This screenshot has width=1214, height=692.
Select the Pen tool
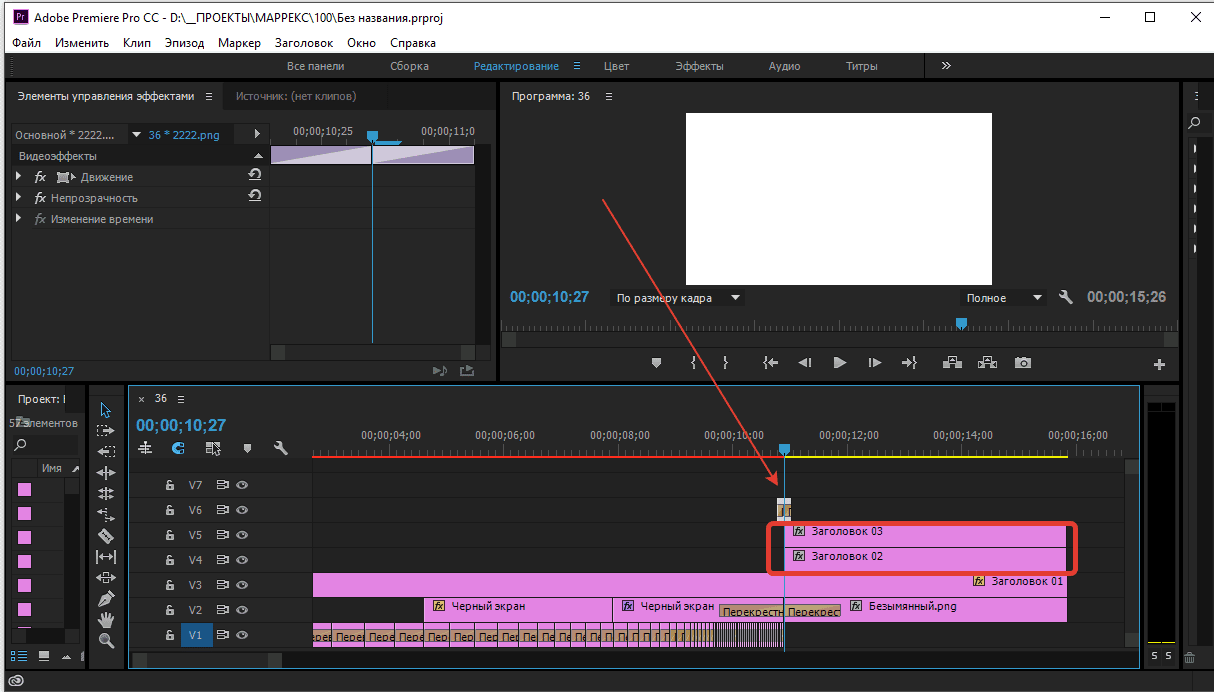(x=106, y=599)
